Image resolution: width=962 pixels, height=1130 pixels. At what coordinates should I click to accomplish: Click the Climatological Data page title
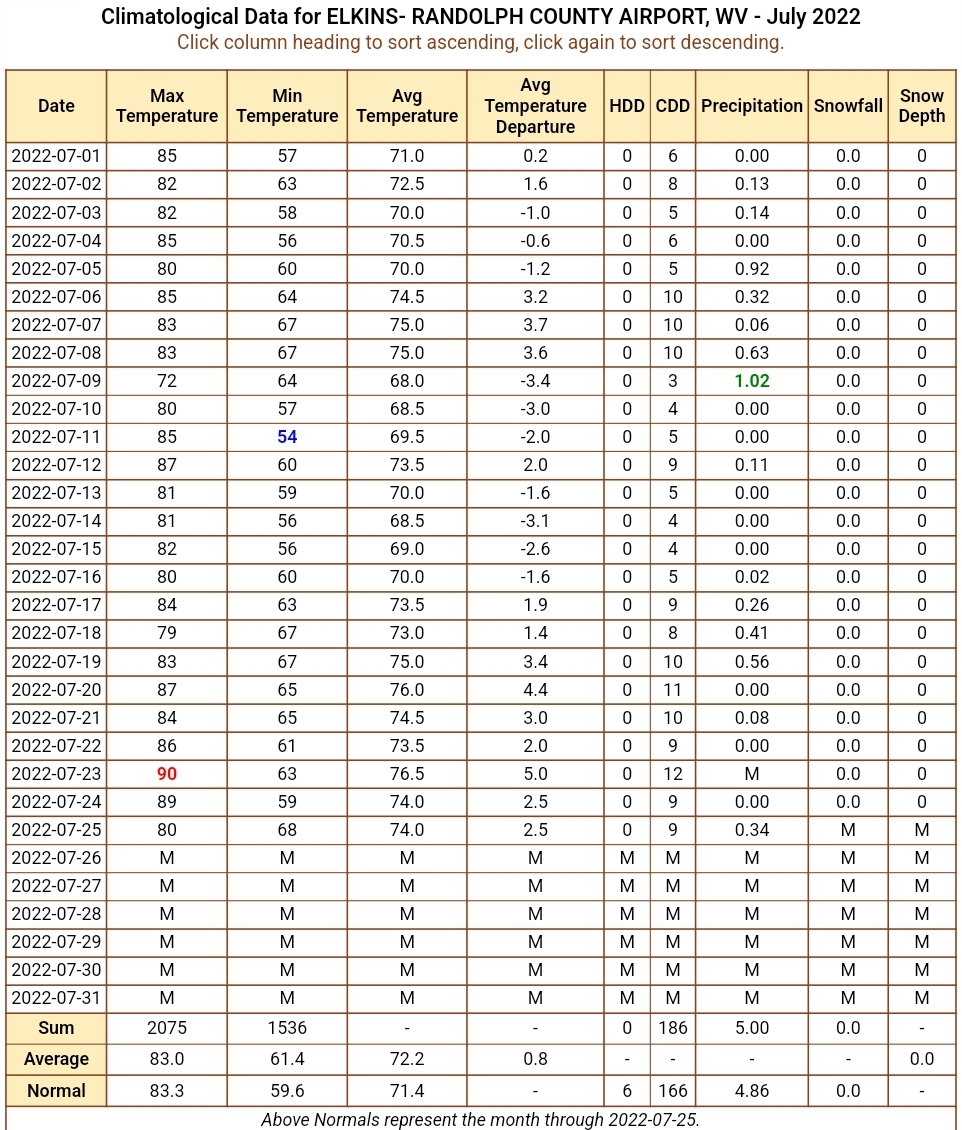click(481, 17)
